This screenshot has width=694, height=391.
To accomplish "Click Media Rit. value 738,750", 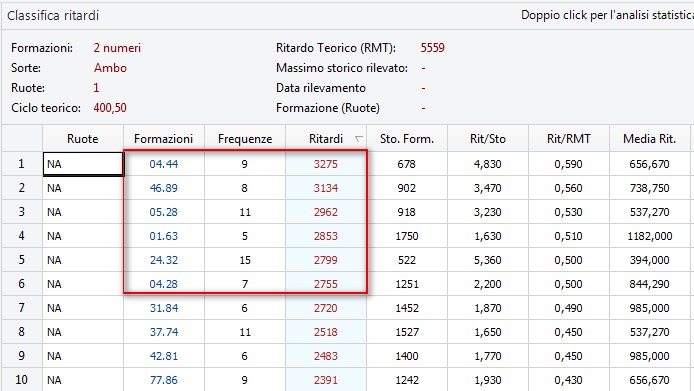I will click(649, 188).
